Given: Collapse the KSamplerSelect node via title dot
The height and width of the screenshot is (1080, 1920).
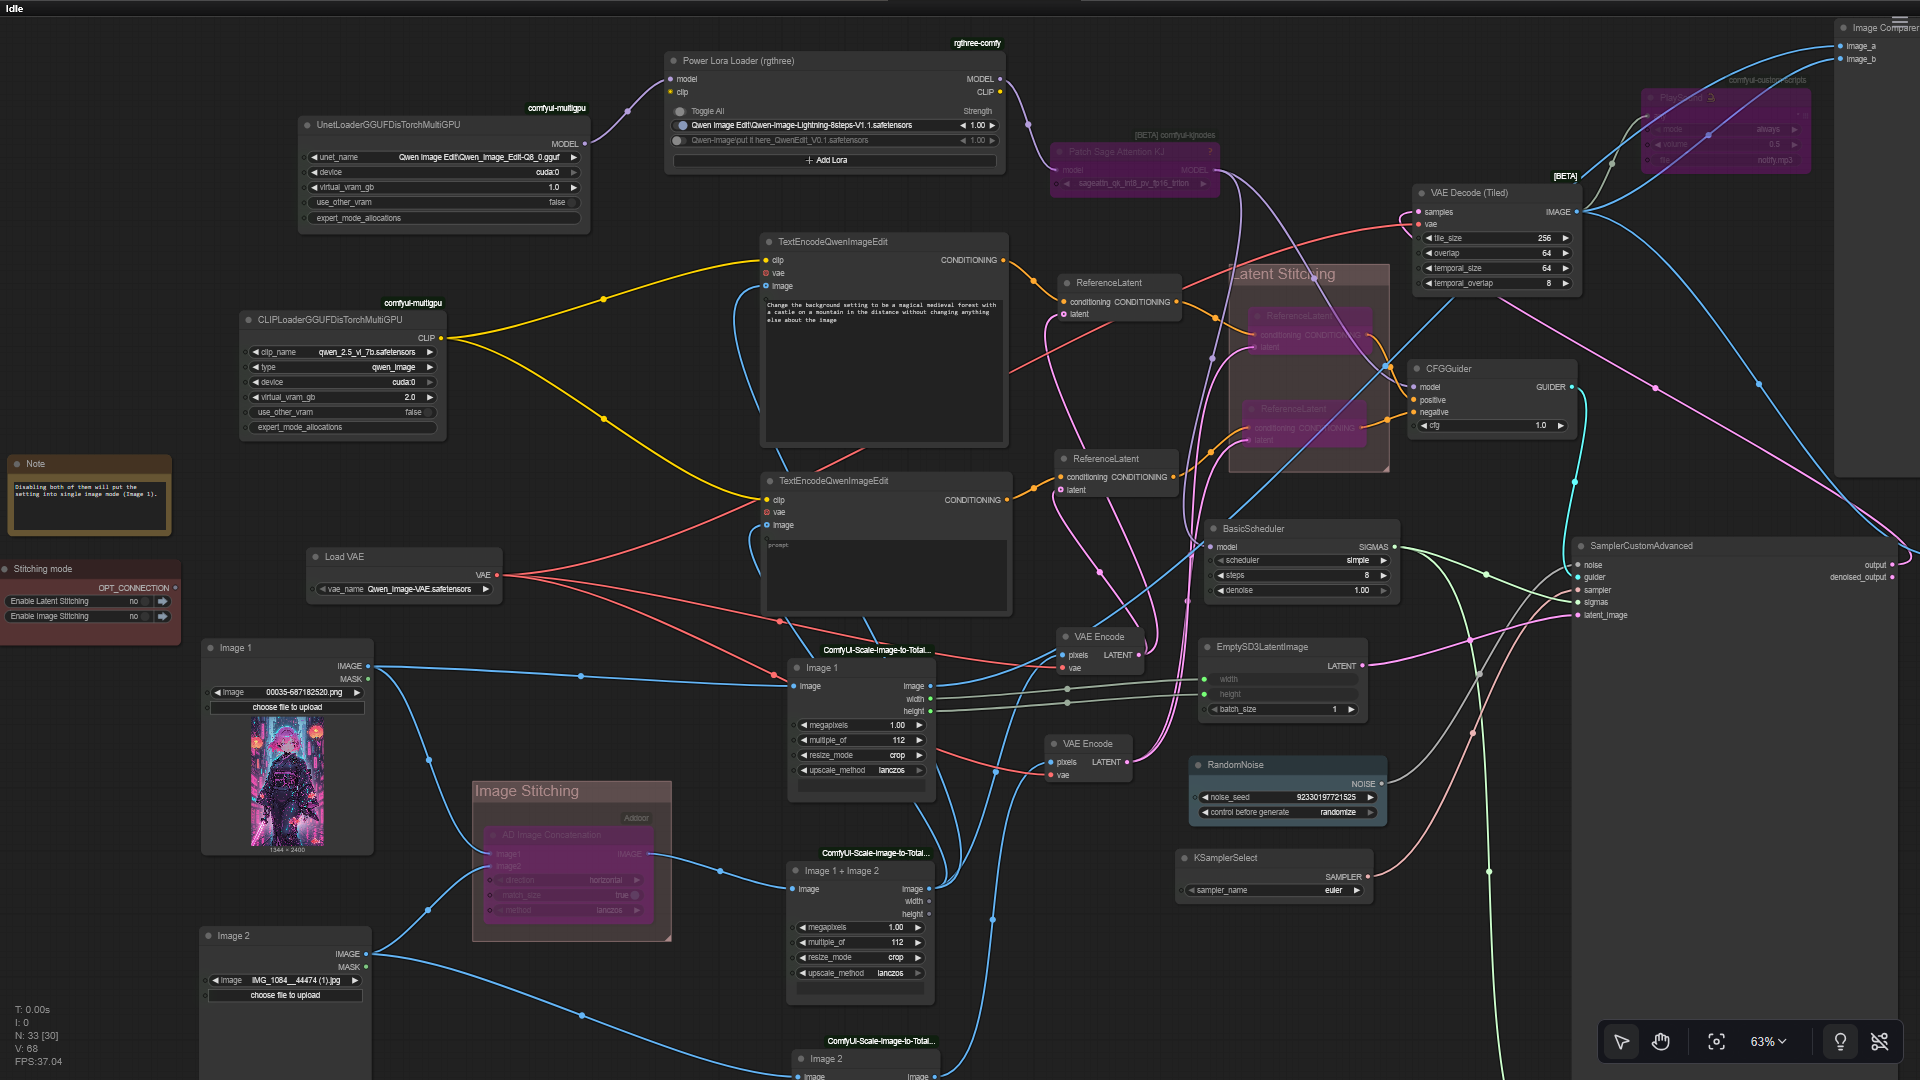Looking at the screenshot, I should (x=1185, y=858).
